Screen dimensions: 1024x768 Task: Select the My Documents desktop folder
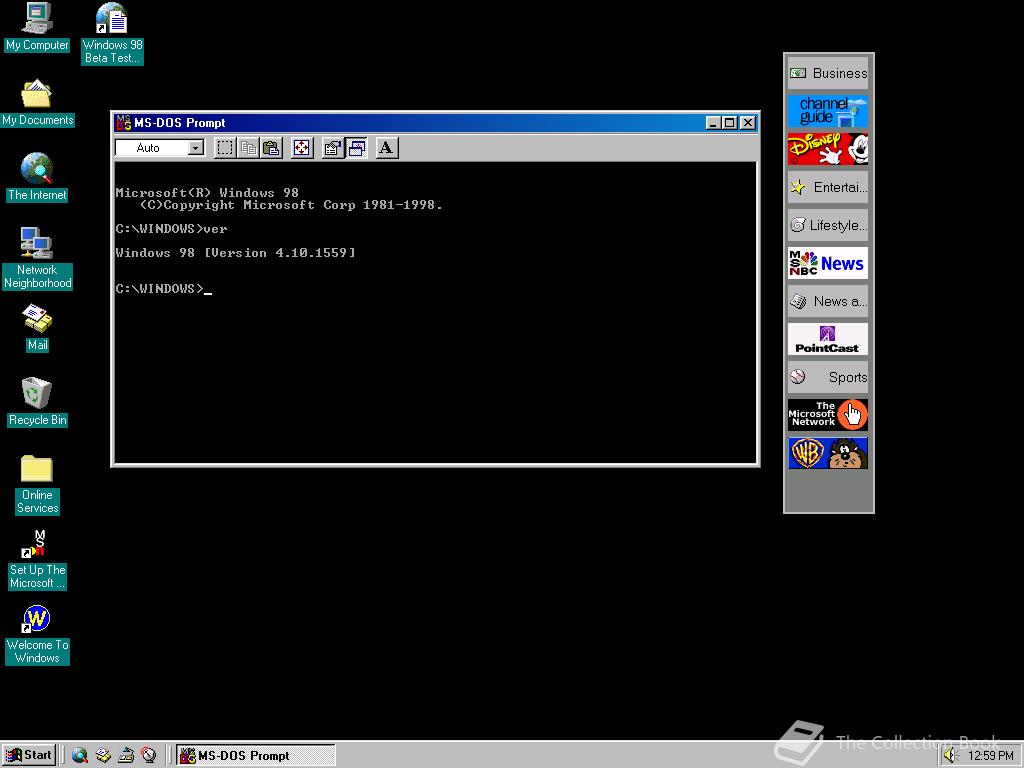[37, 103]
